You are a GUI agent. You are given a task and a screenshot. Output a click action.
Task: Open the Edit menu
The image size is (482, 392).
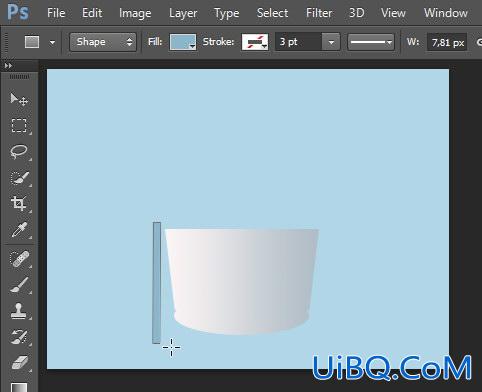[x=92, y=13]
